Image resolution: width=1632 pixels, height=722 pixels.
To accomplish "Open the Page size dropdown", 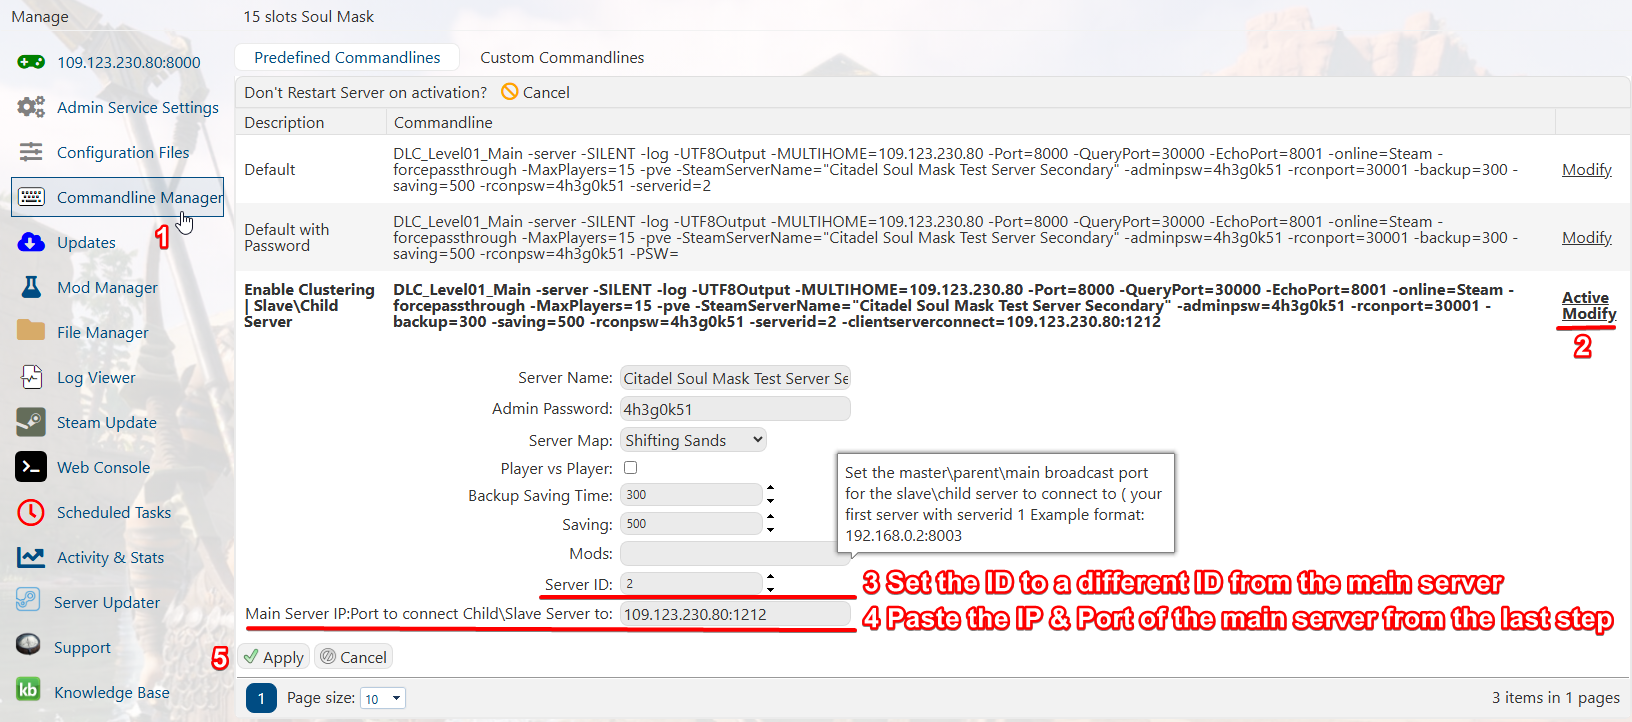I will pos(383,698).
